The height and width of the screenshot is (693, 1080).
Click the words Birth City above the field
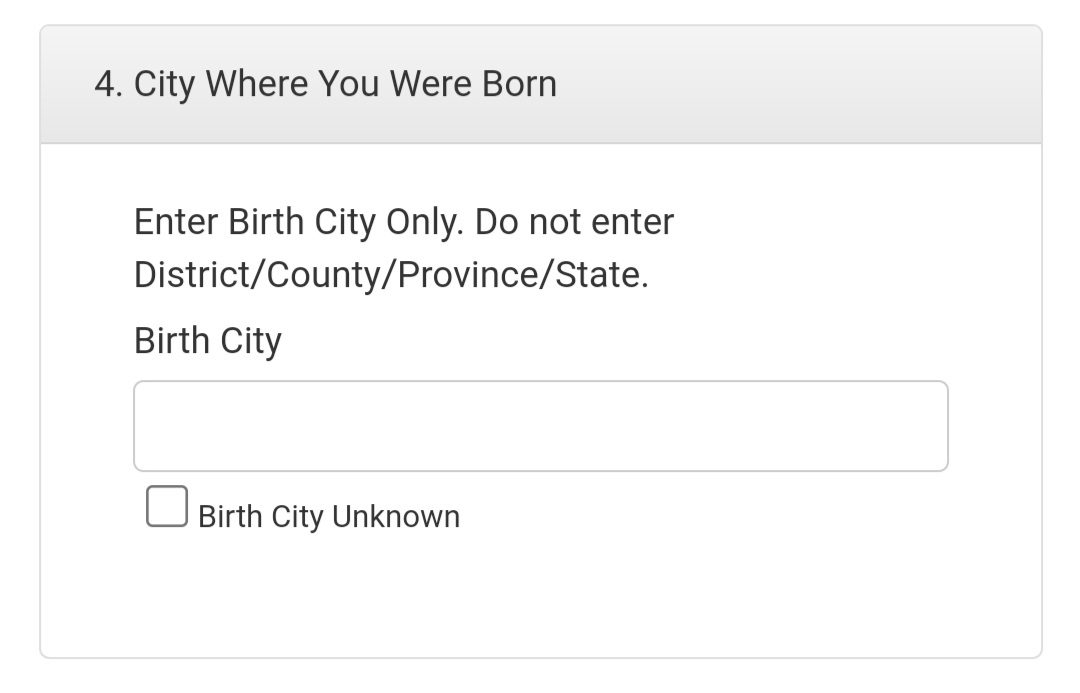(x=205, y=340)
